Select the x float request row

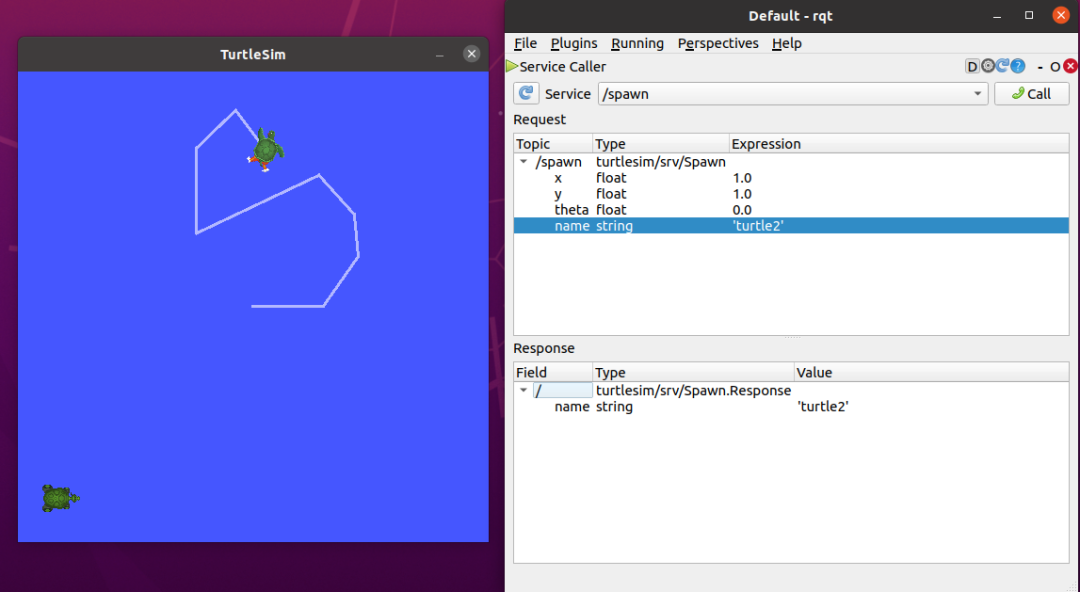point(791,178)
